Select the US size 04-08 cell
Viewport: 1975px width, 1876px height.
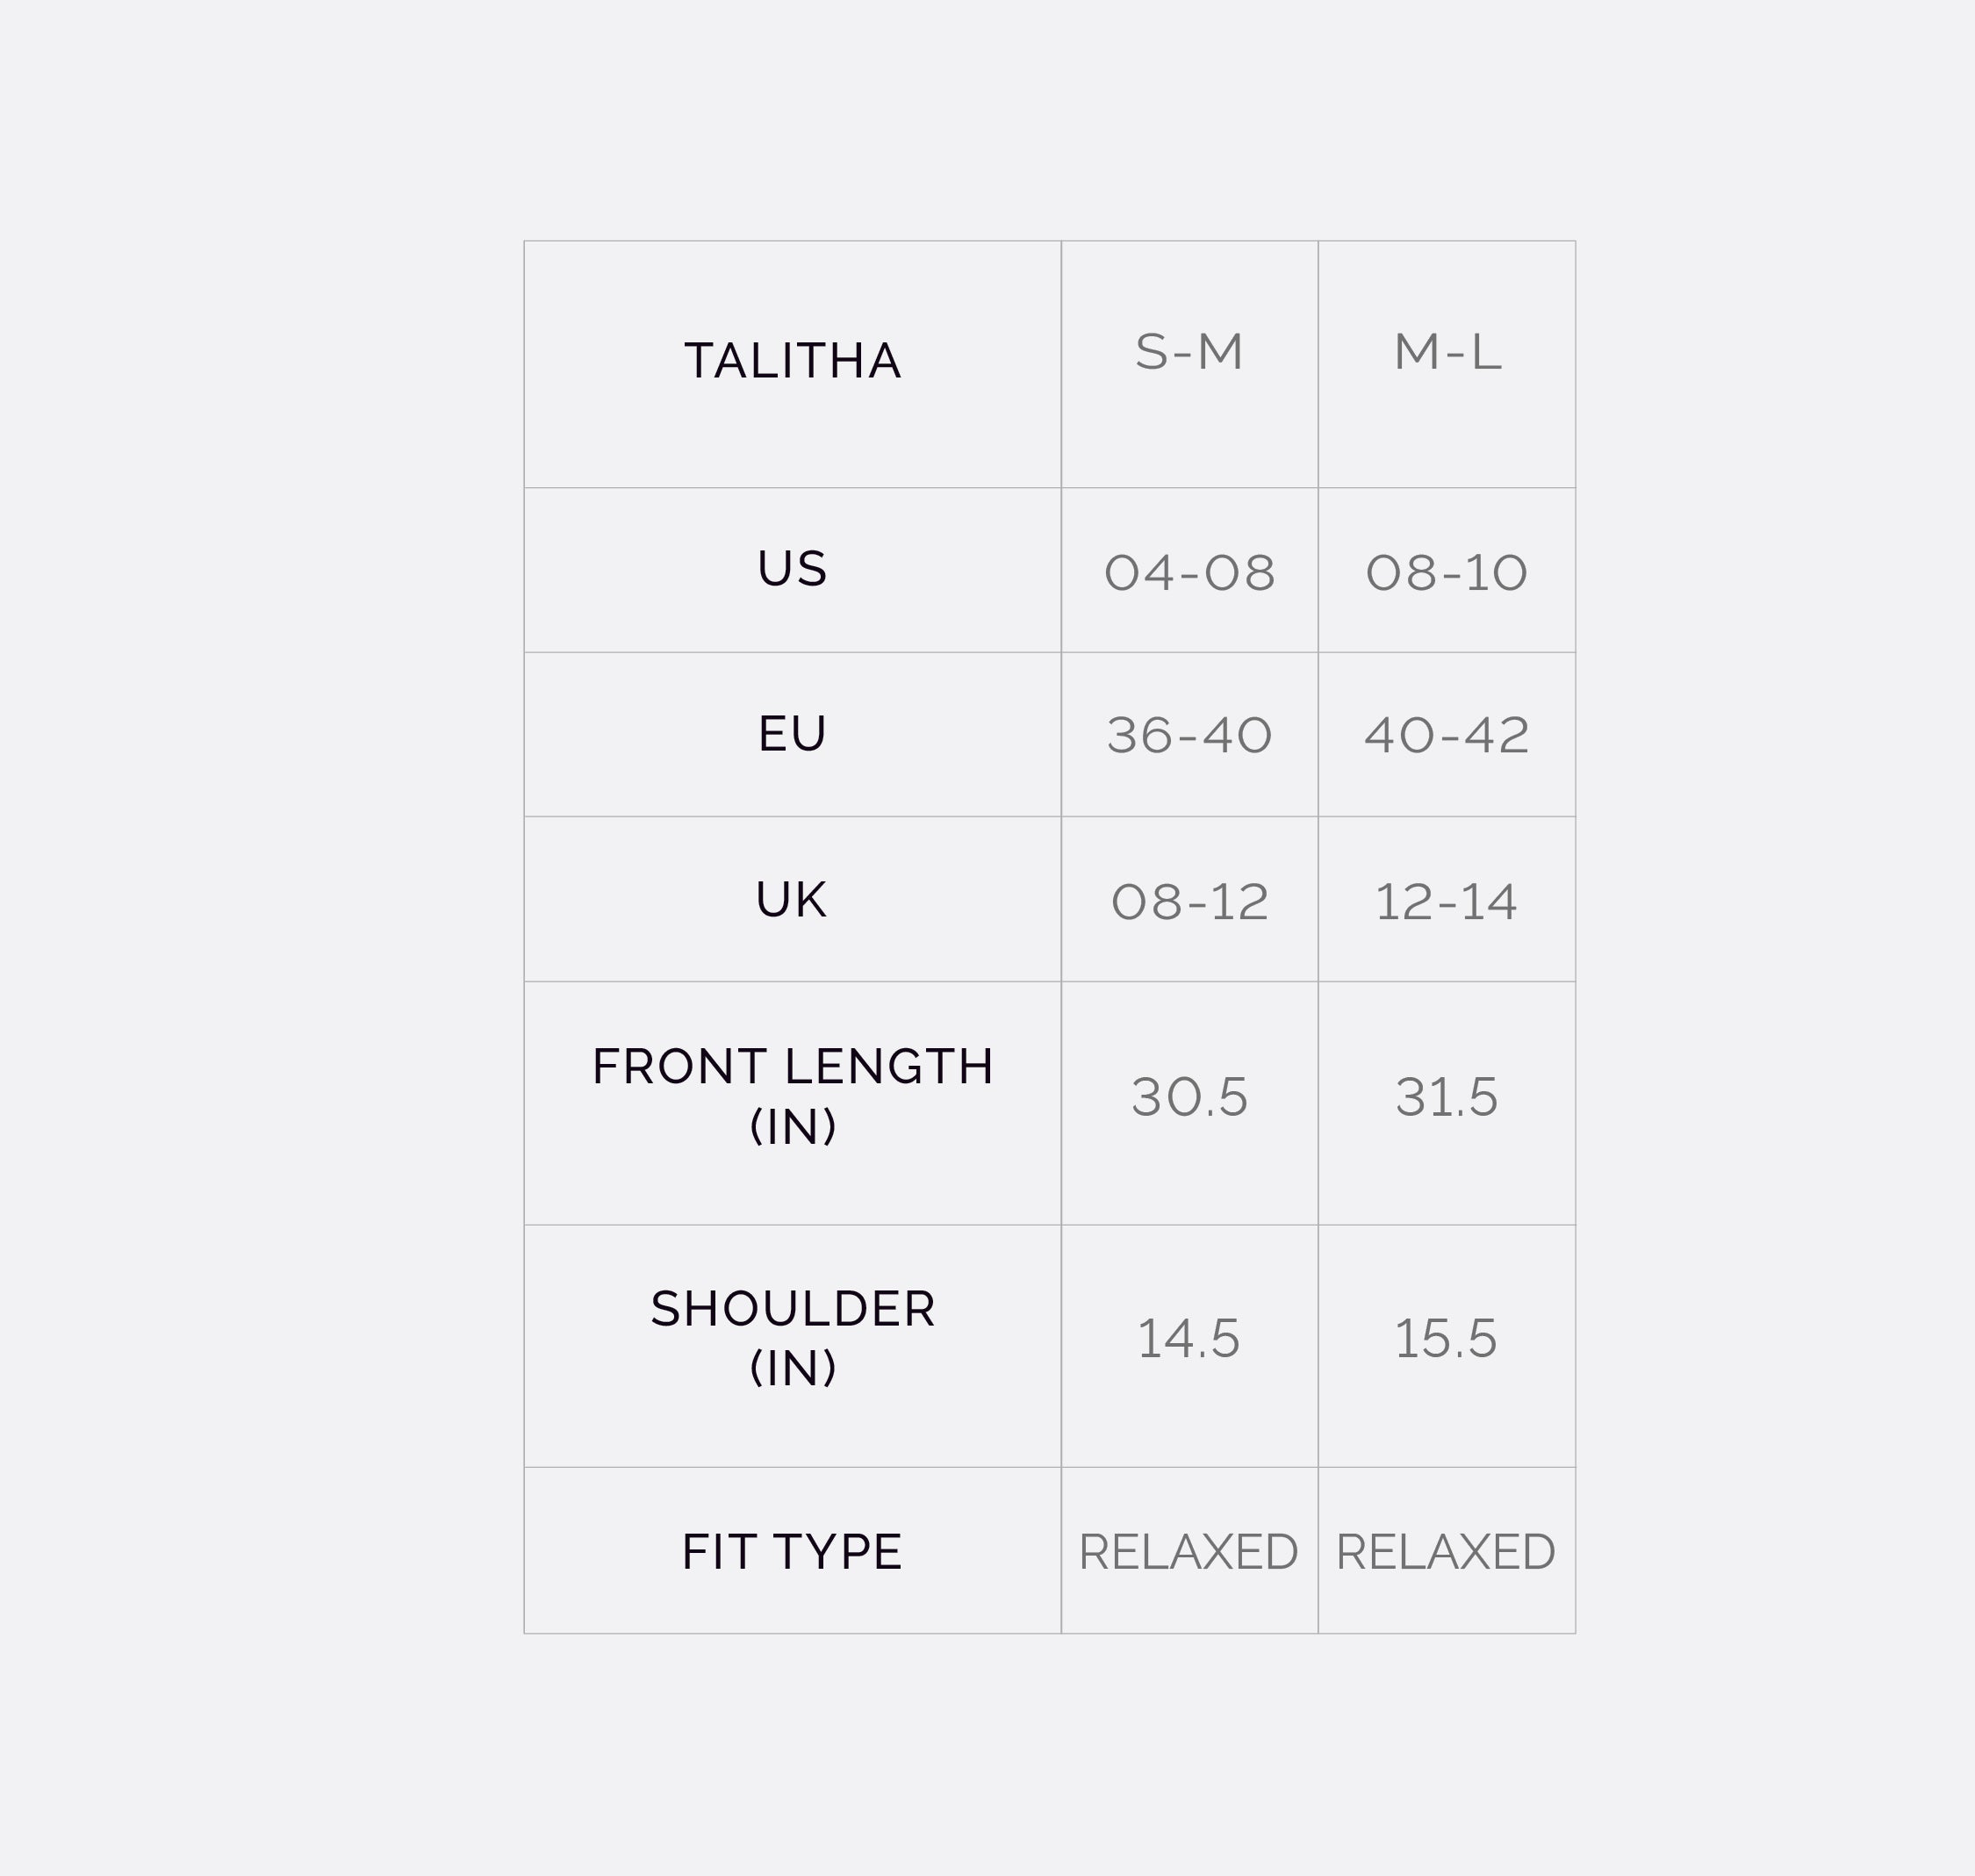tap(1189, 573)
